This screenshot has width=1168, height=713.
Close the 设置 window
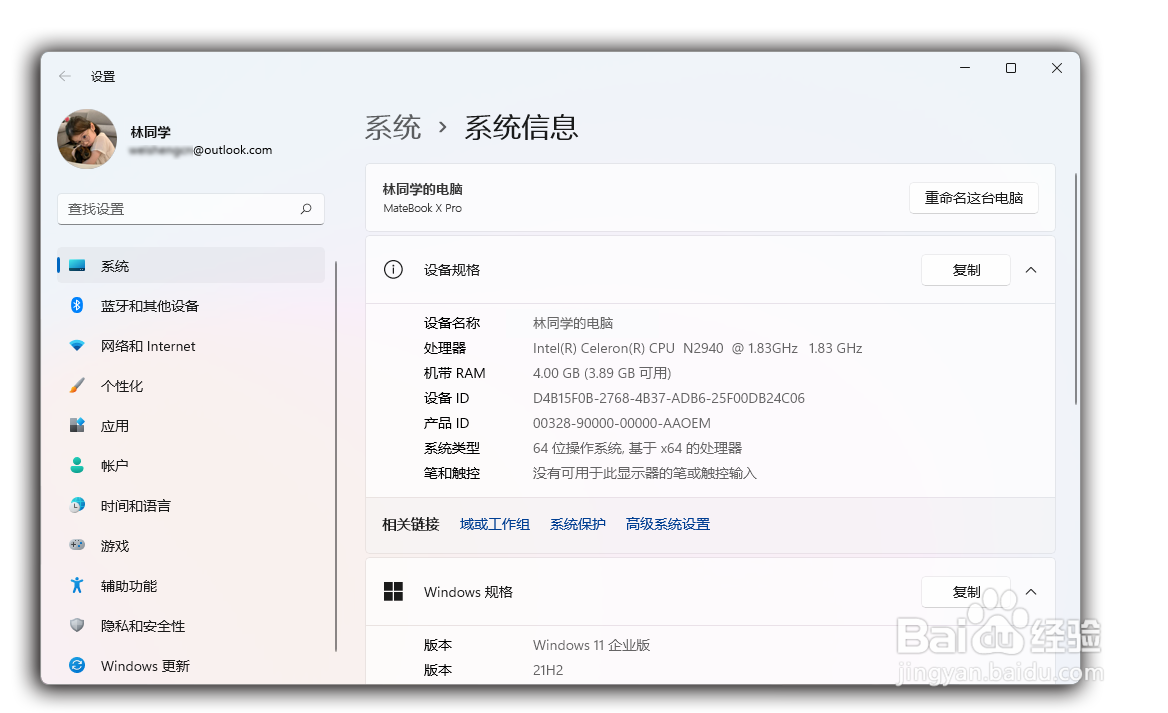point(1056,68)
